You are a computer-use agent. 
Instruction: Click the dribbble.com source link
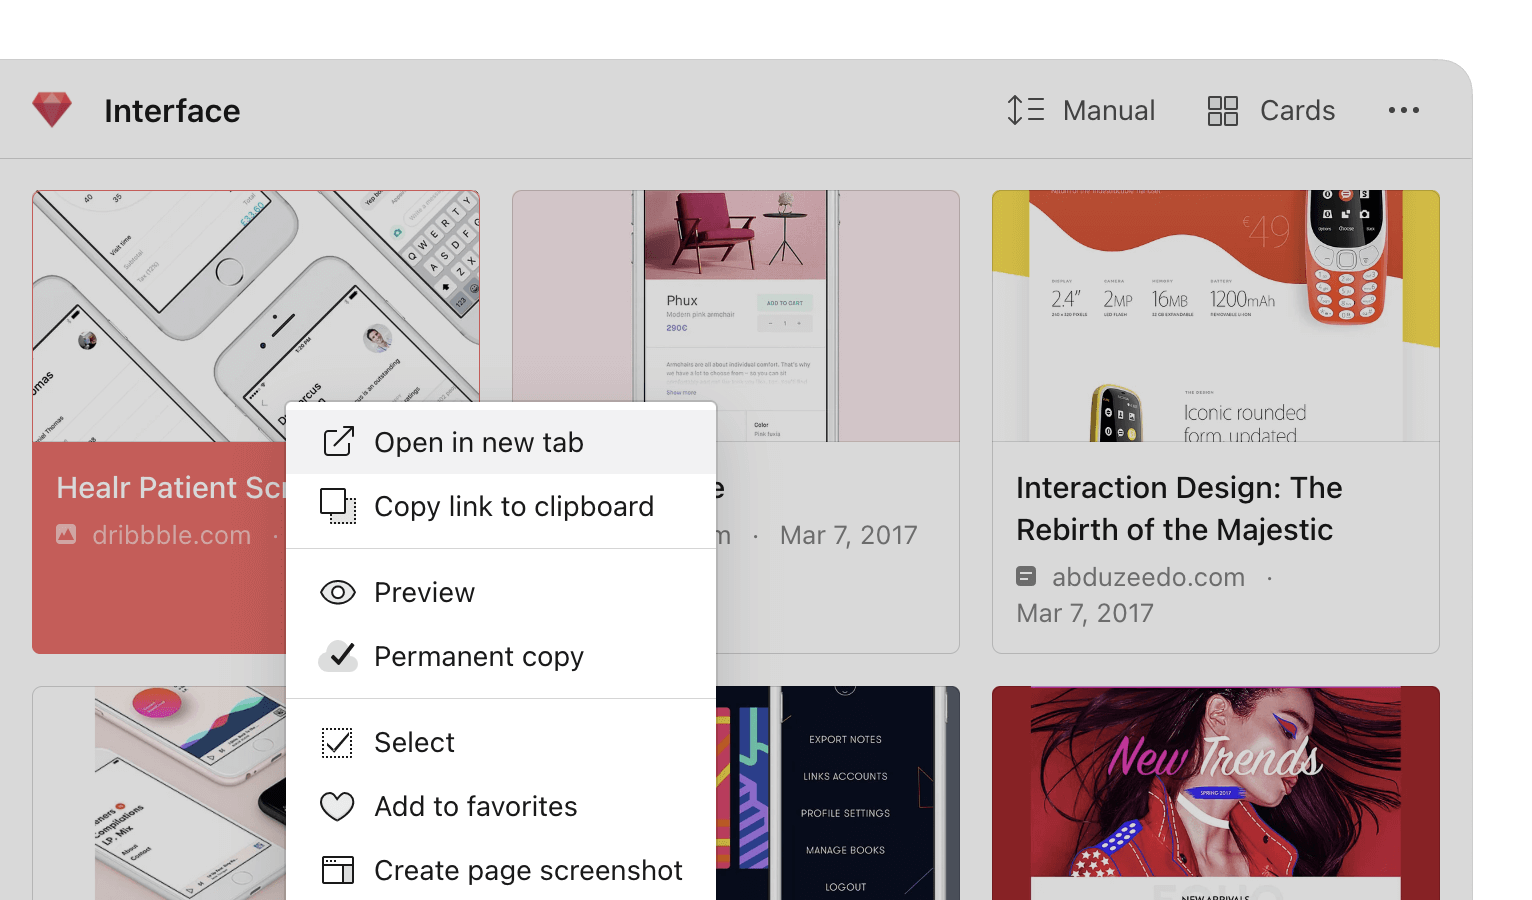tap(172, 535)
